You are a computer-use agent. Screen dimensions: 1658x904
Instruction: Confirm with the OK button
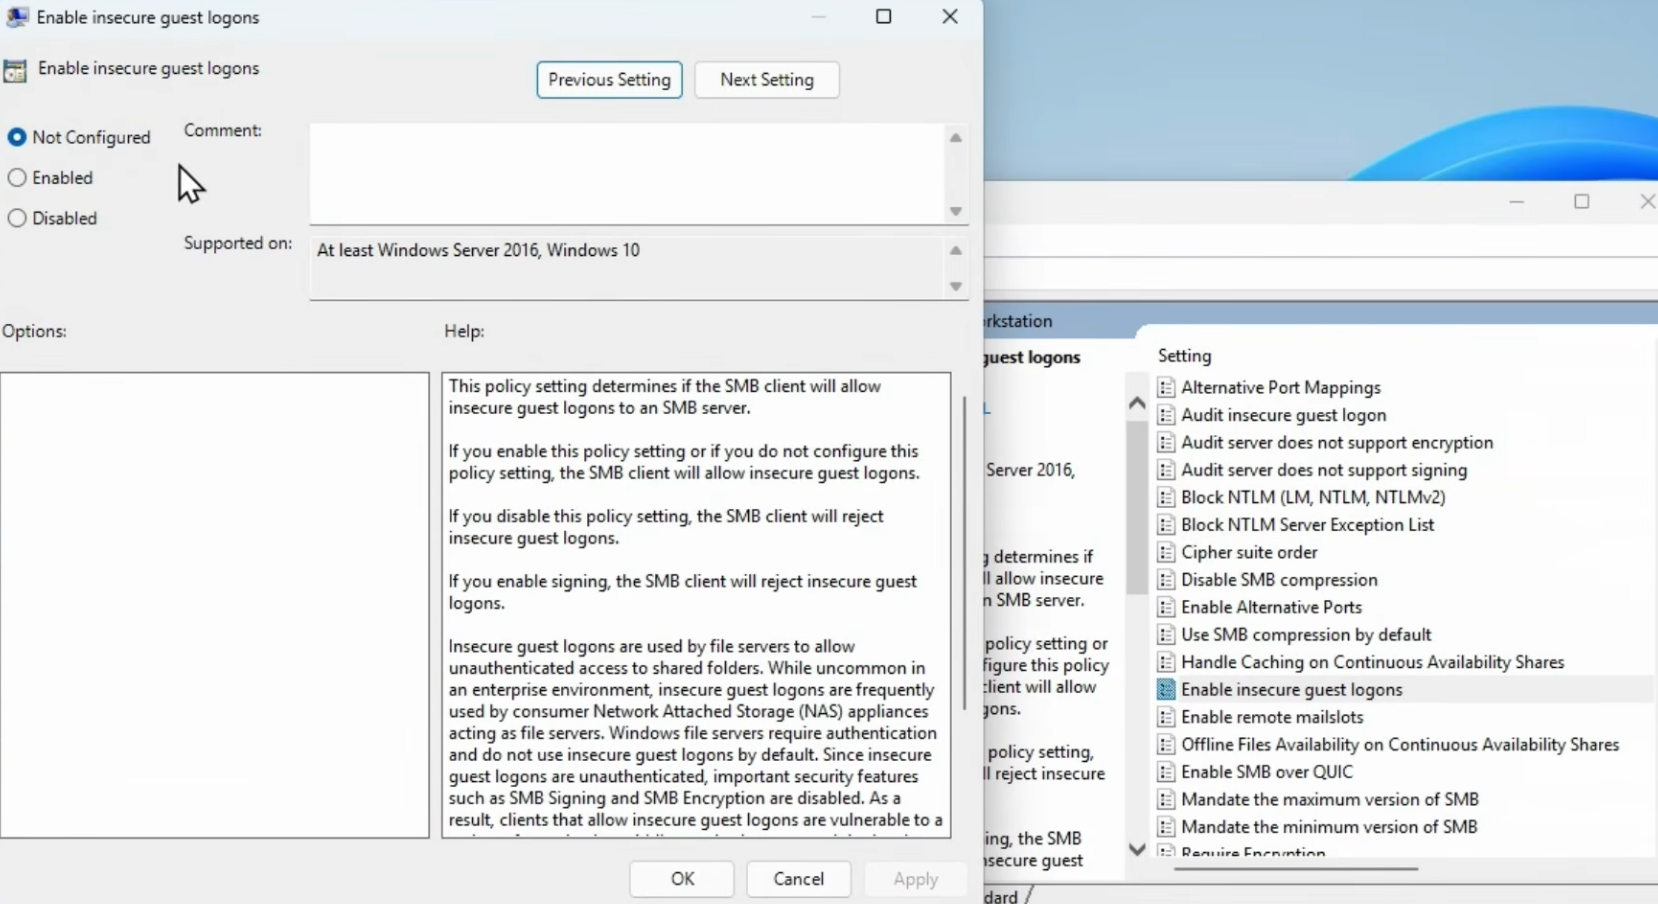682,879
